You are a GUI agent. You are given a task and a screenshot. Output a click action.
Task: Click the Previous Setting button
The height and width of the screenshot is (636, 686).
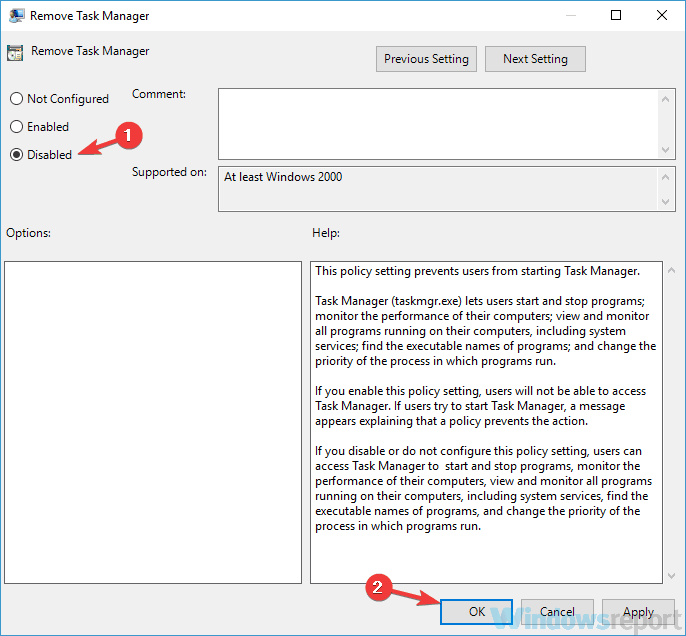point(426,59)
